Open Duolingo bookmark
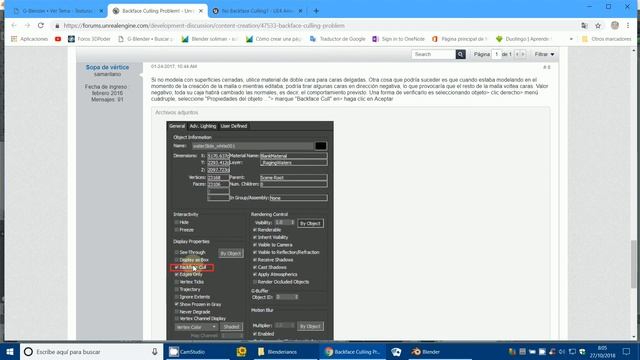The height and width of the screenshot is (360, 640). (524, 39)
